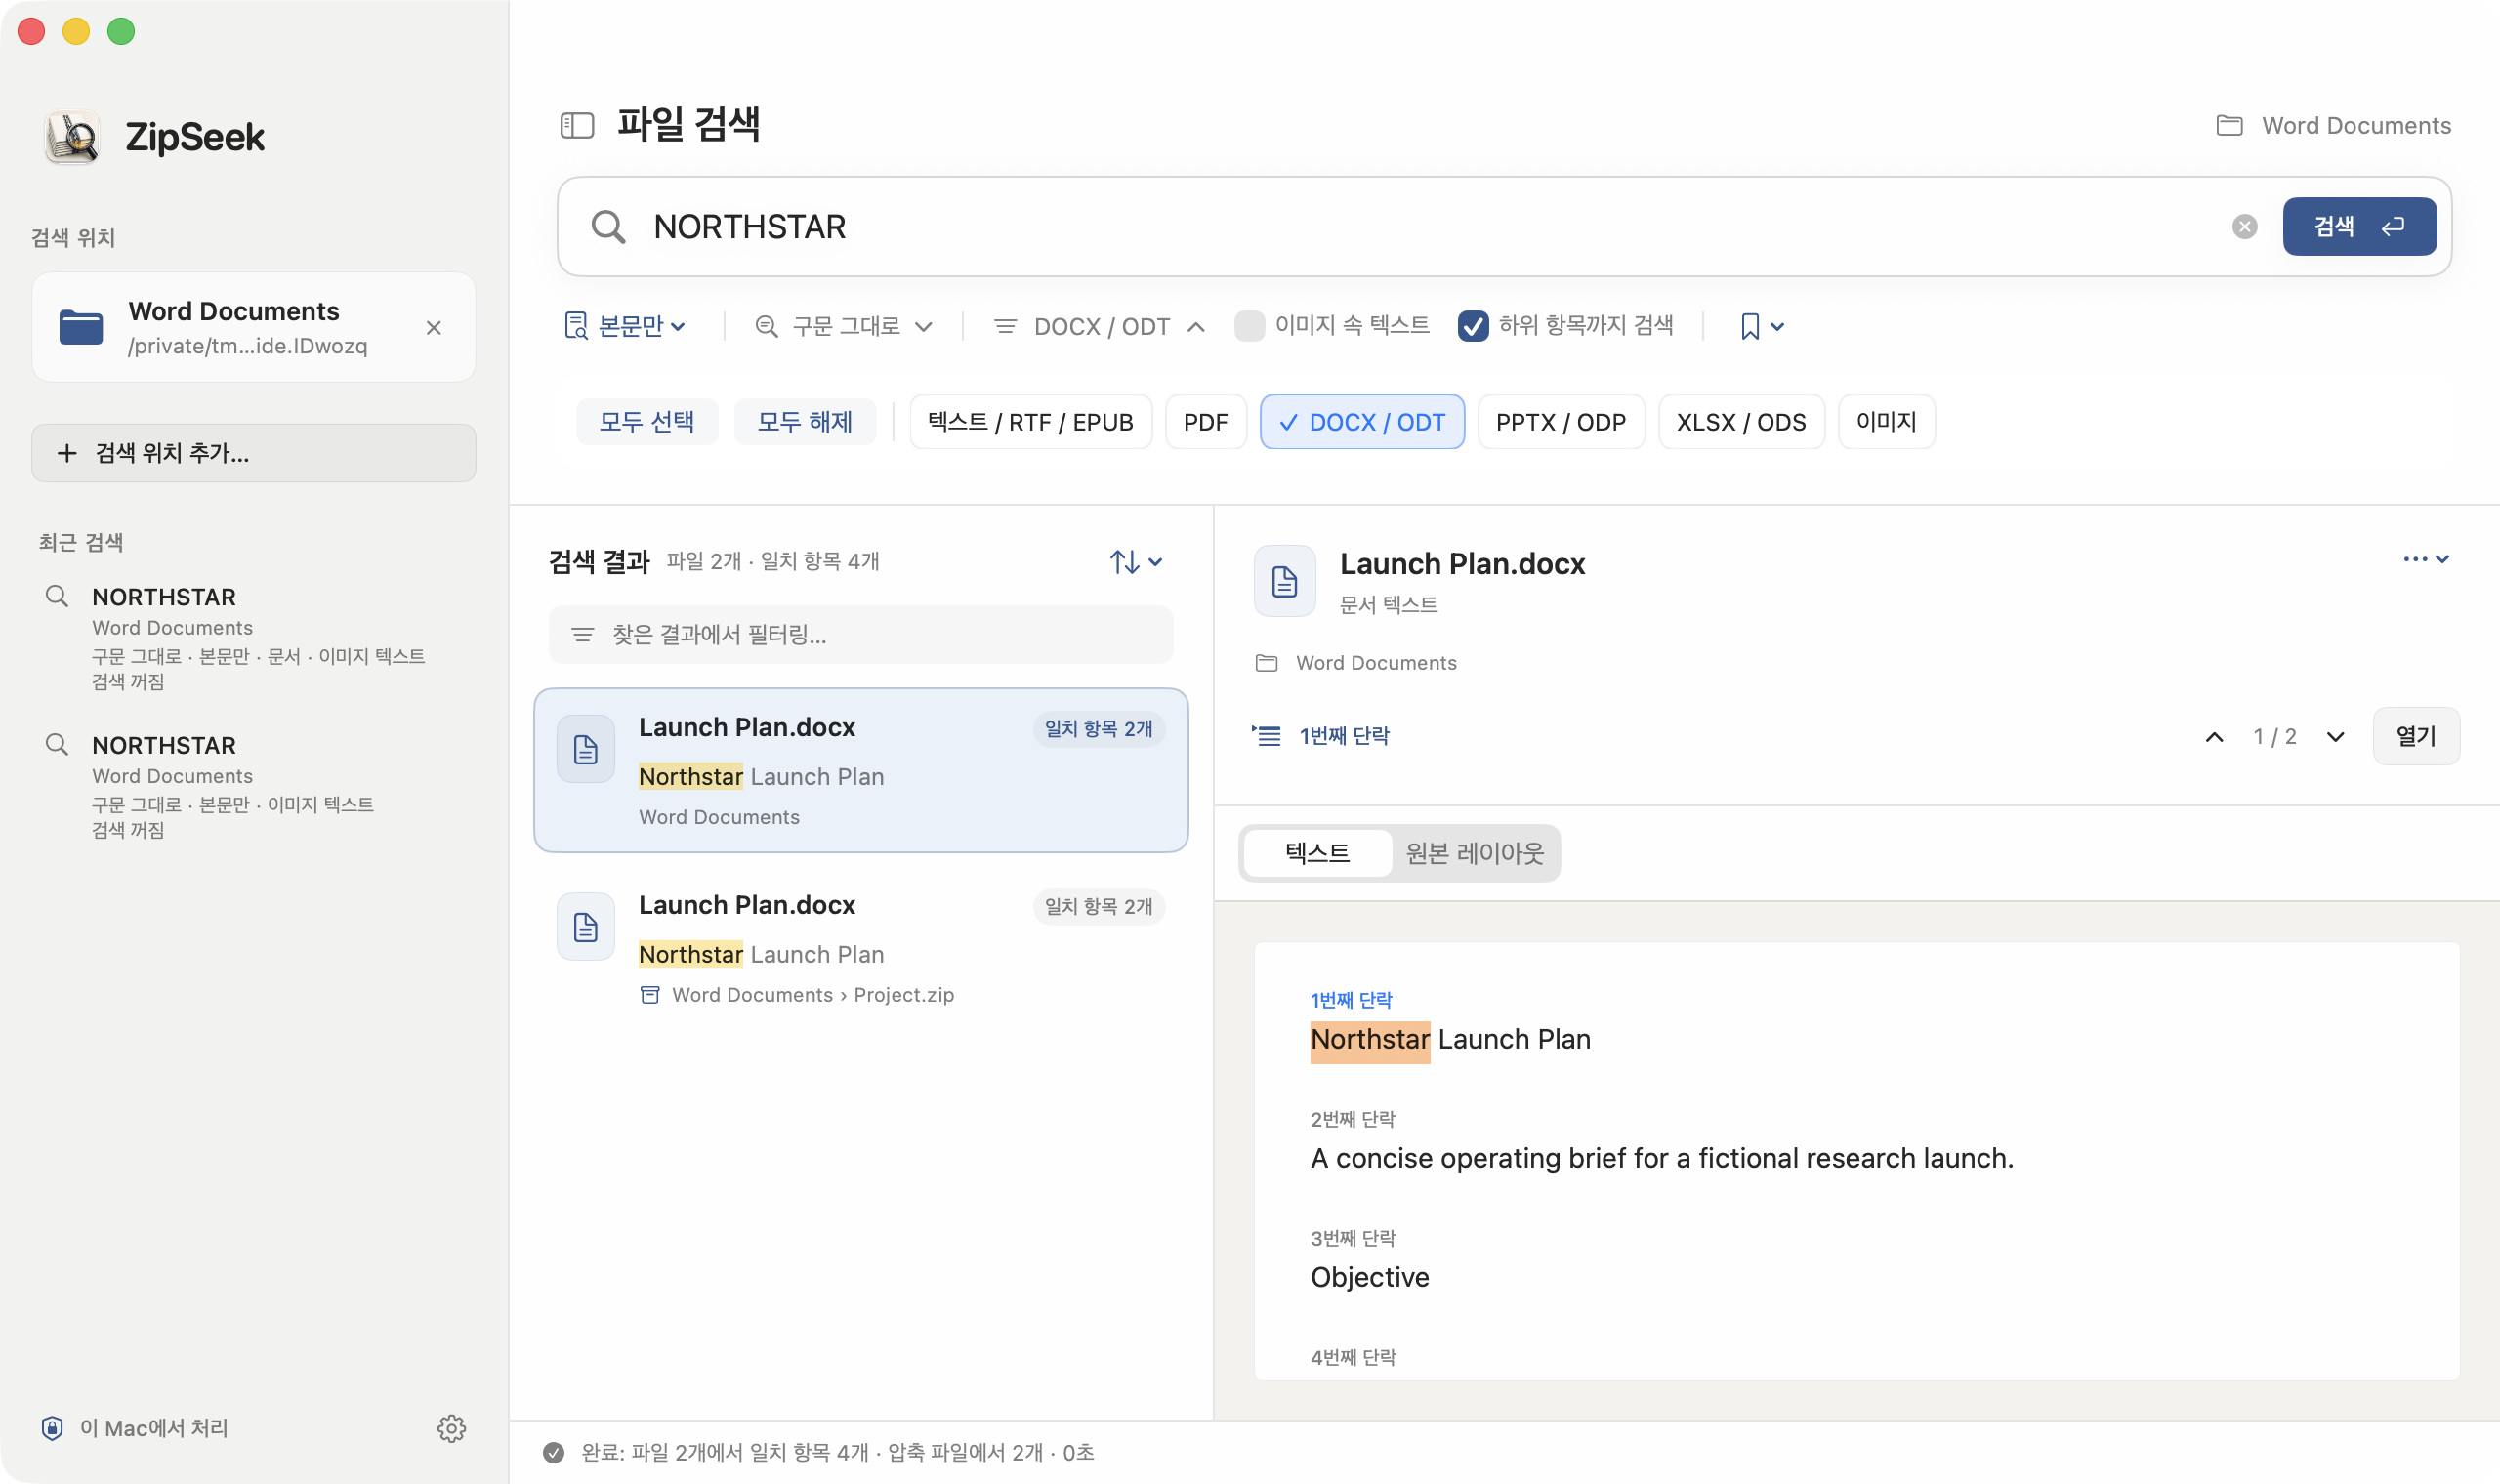
Task: Deselect the DOCX / ODT file type chip
Action: point(1362,422)
